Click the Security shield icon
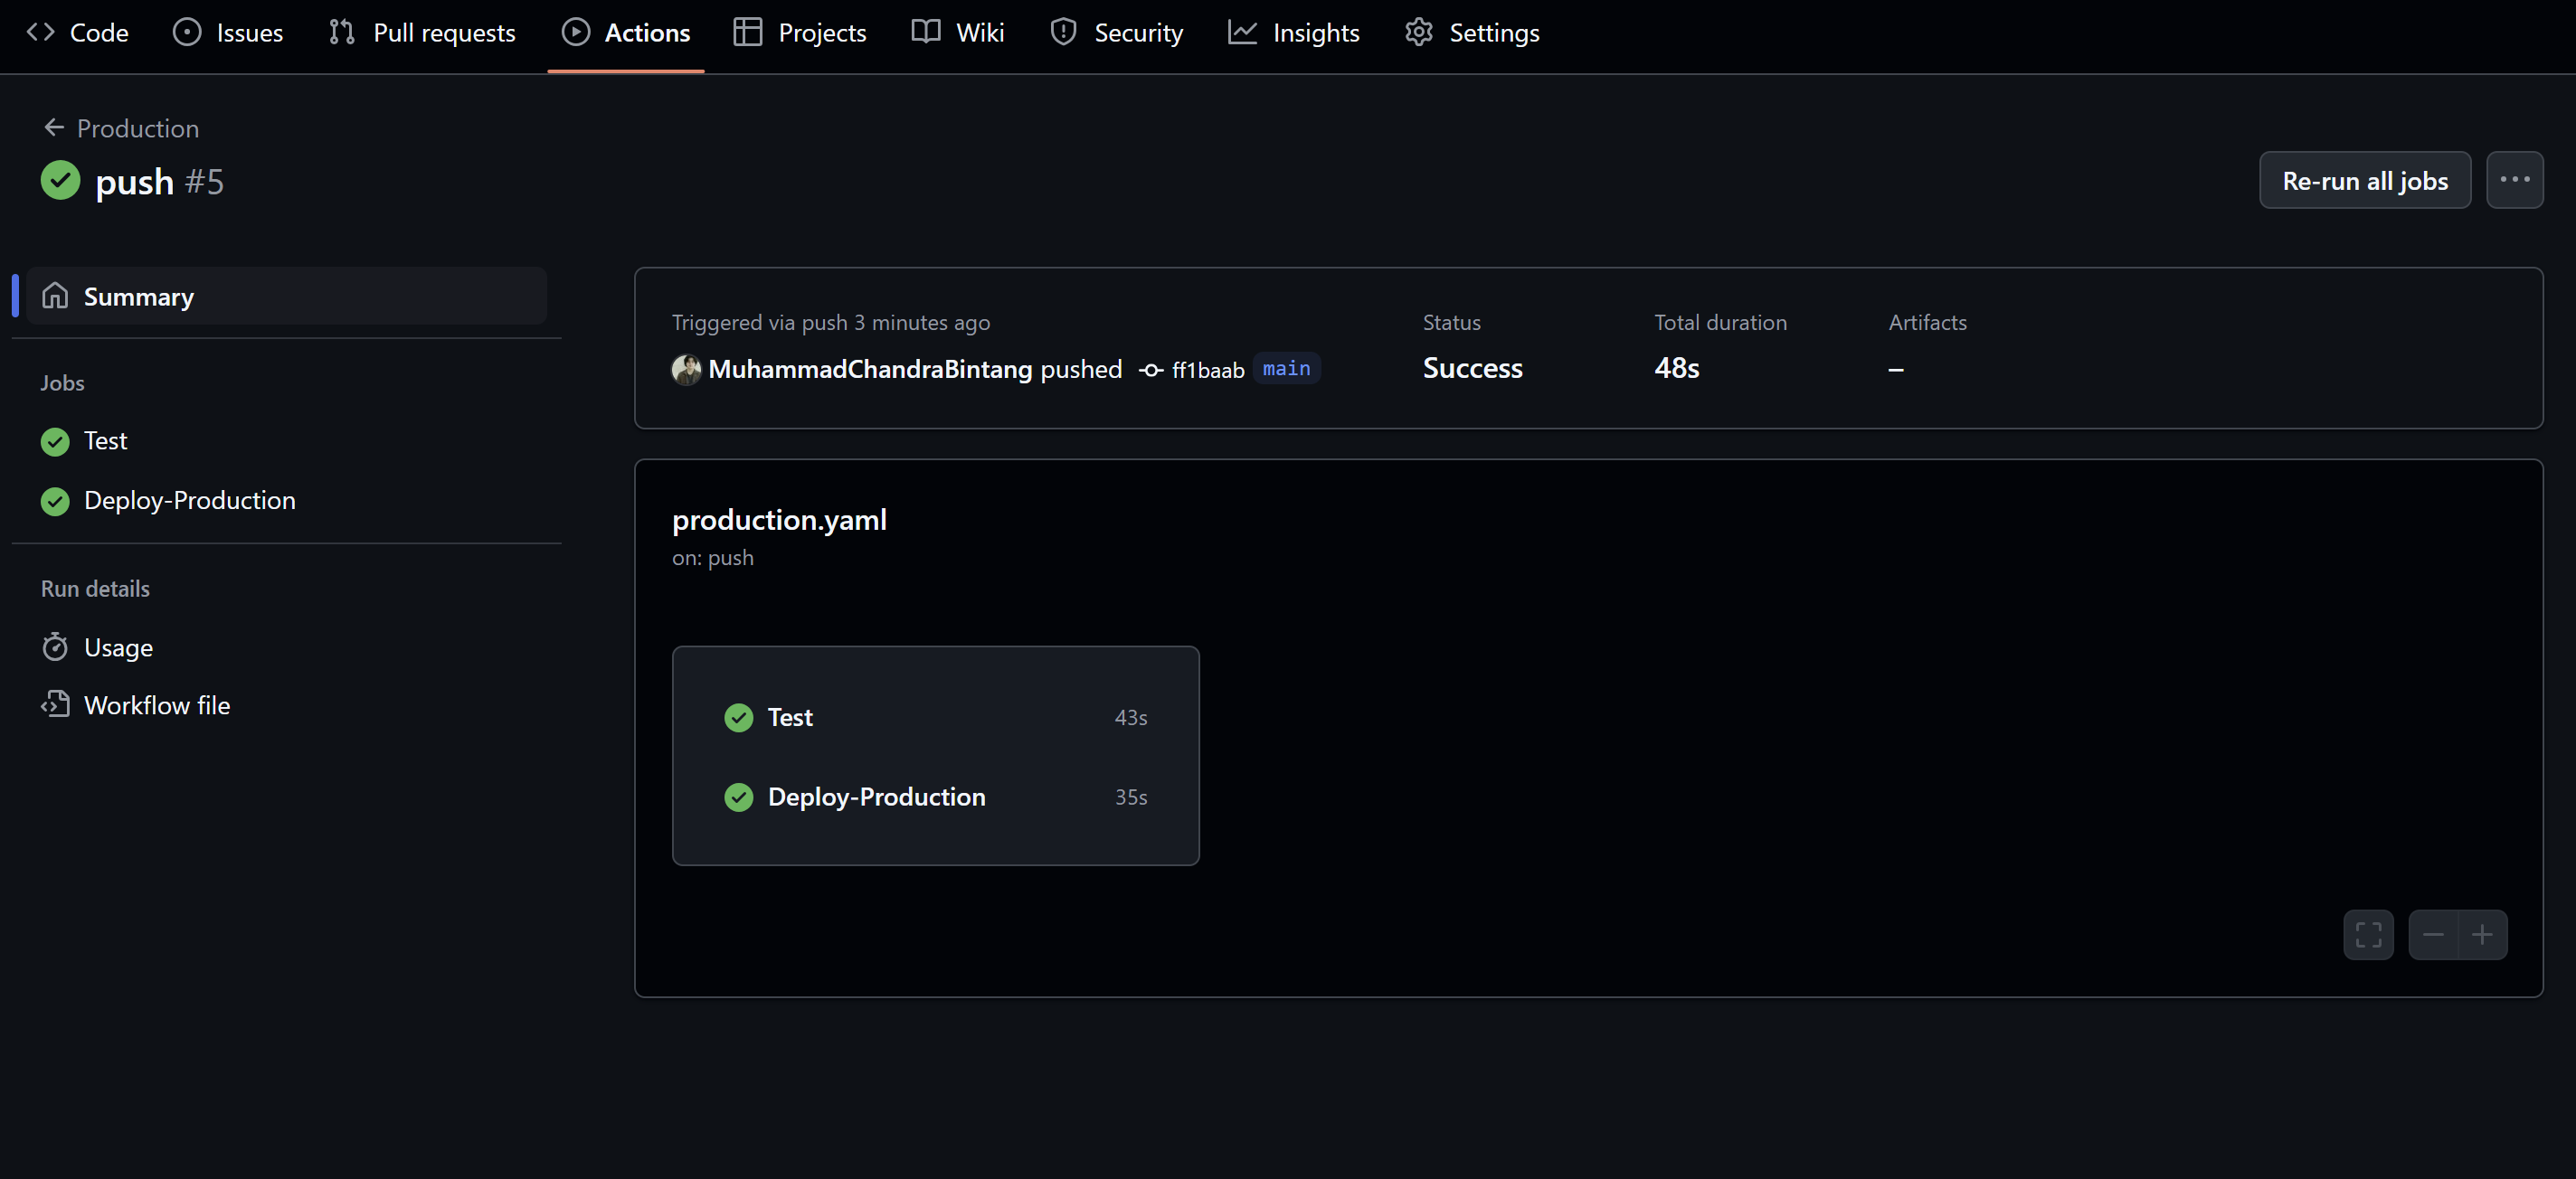 (1064, 32)
